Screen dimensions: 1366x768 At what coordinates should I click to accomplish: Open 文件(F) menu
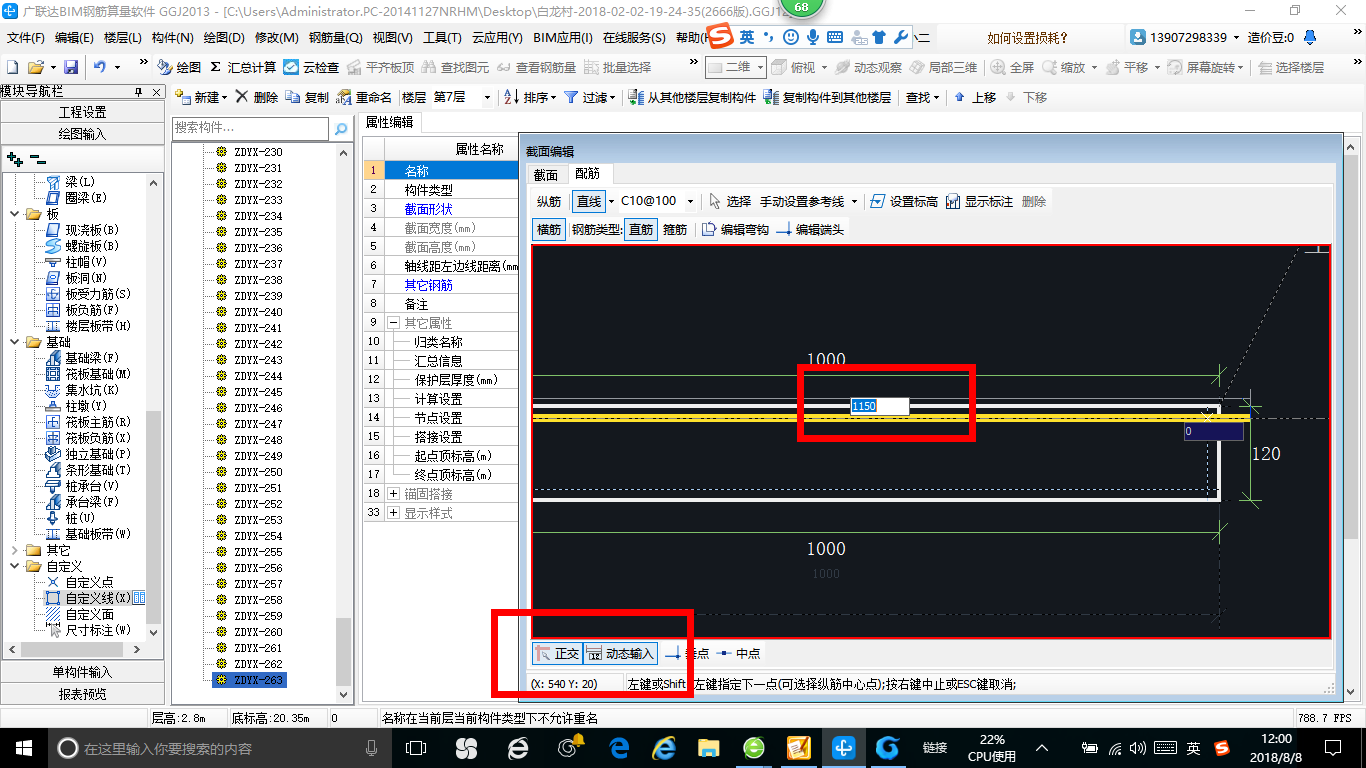coord(26,38)
